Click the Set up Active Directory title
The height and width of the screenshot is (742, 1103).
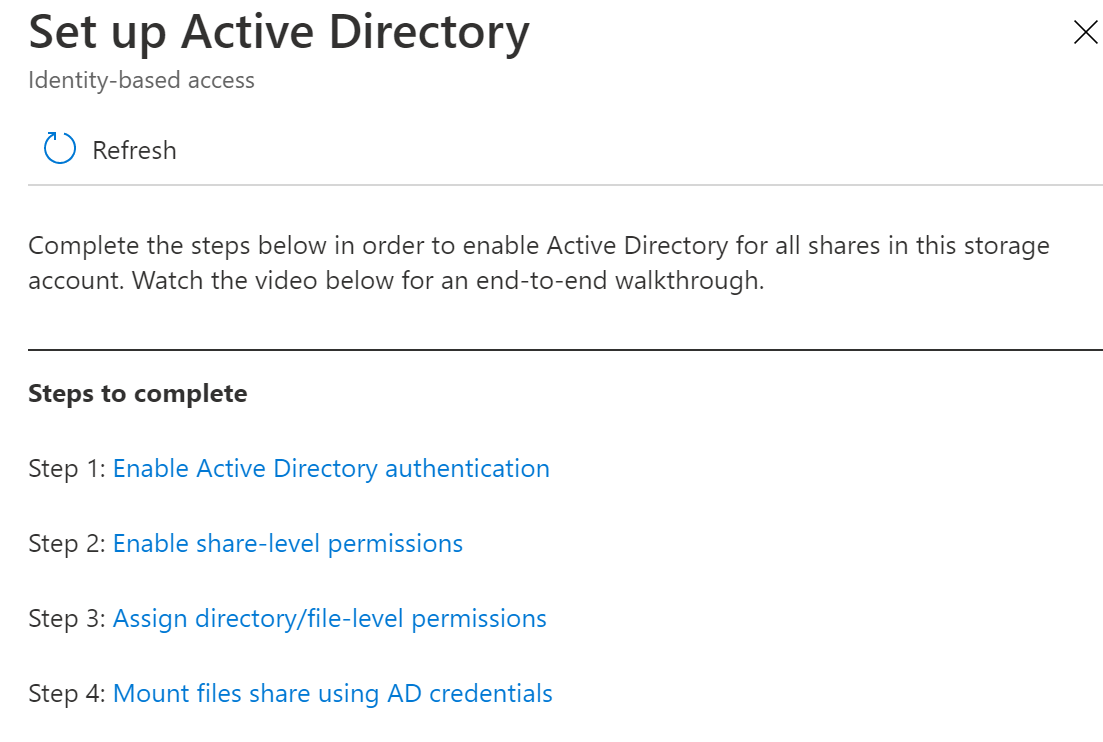point(279,33)
